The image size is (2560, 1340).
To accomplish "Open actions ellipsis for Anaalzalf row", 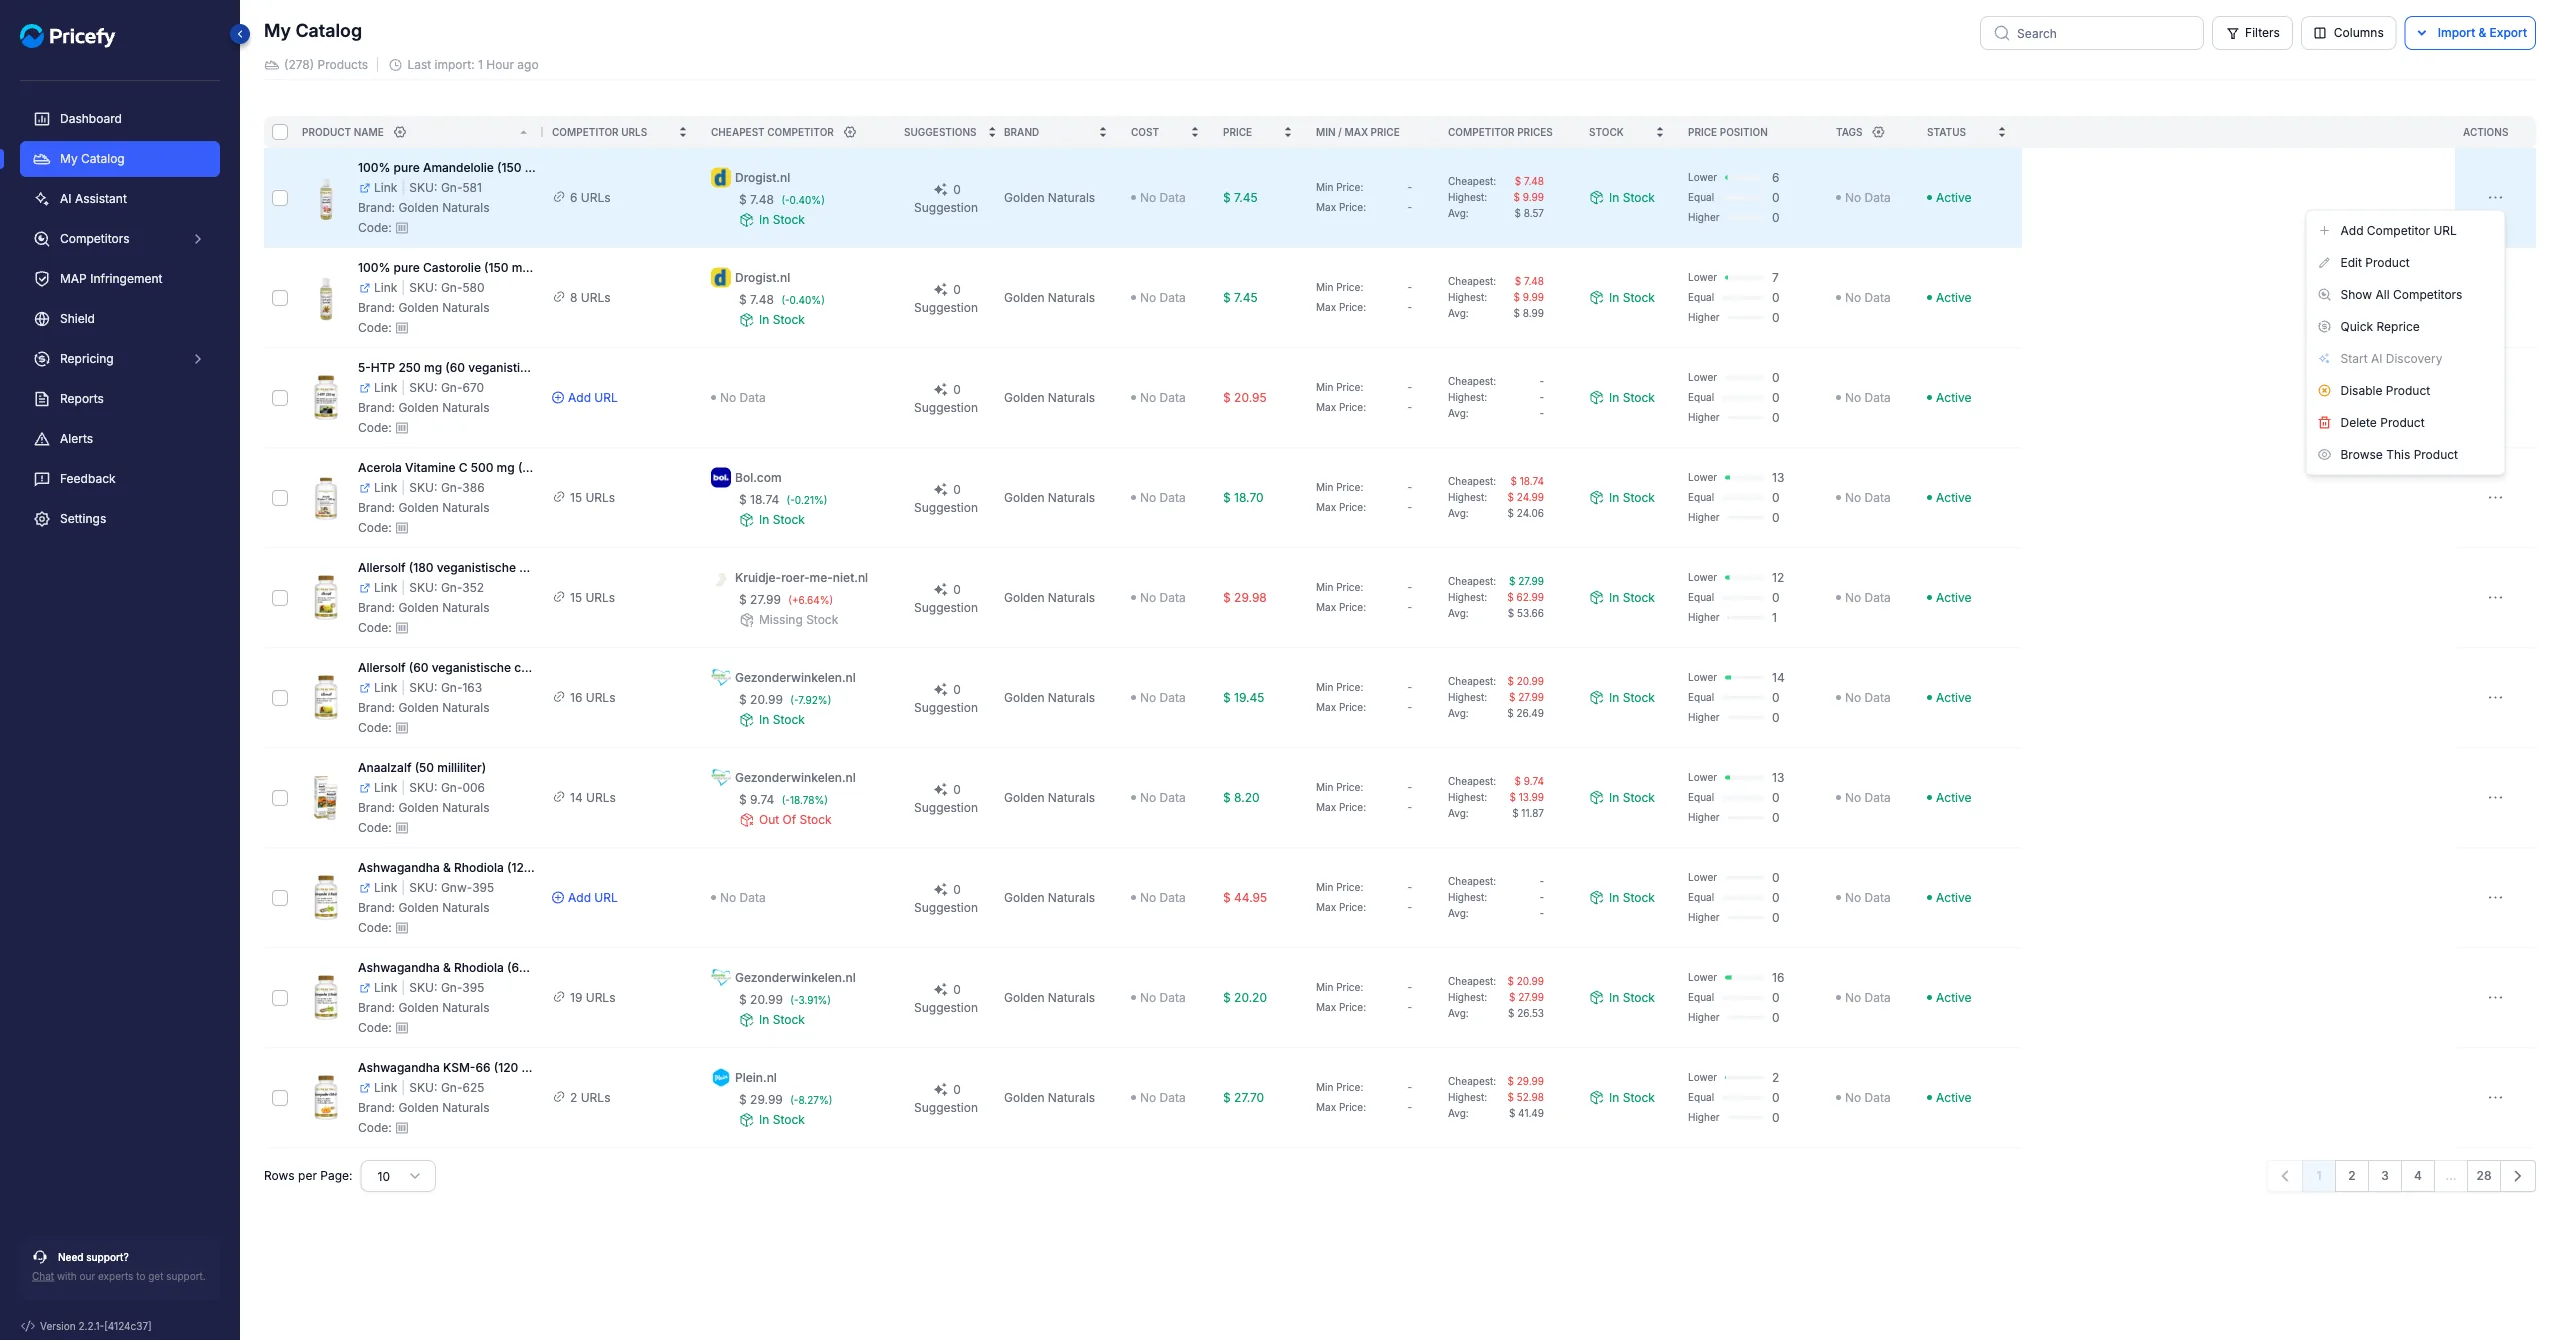I will coord(2495,798).
